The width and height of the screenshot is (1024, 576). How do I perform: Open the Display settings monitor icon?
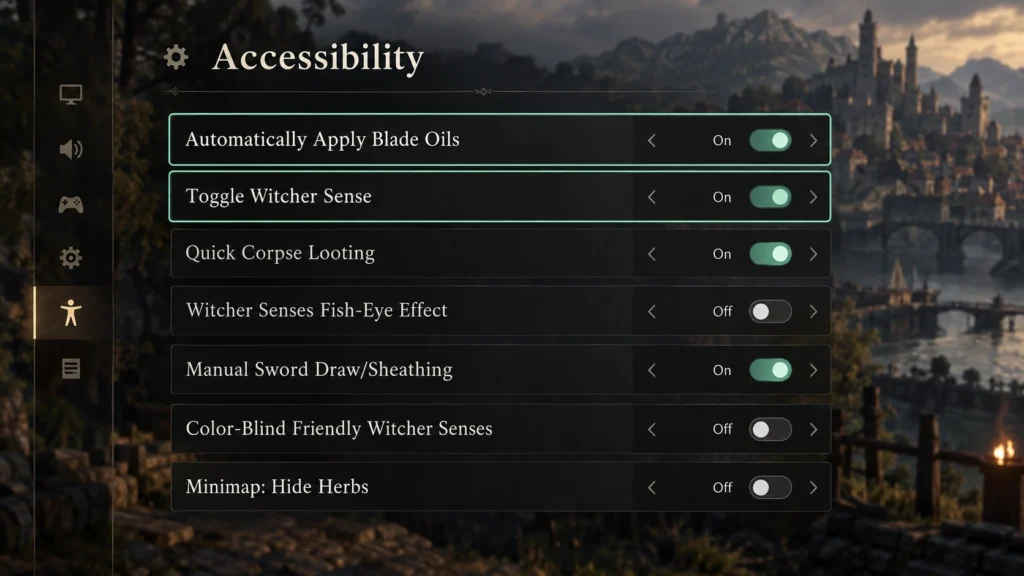[71, 95]
